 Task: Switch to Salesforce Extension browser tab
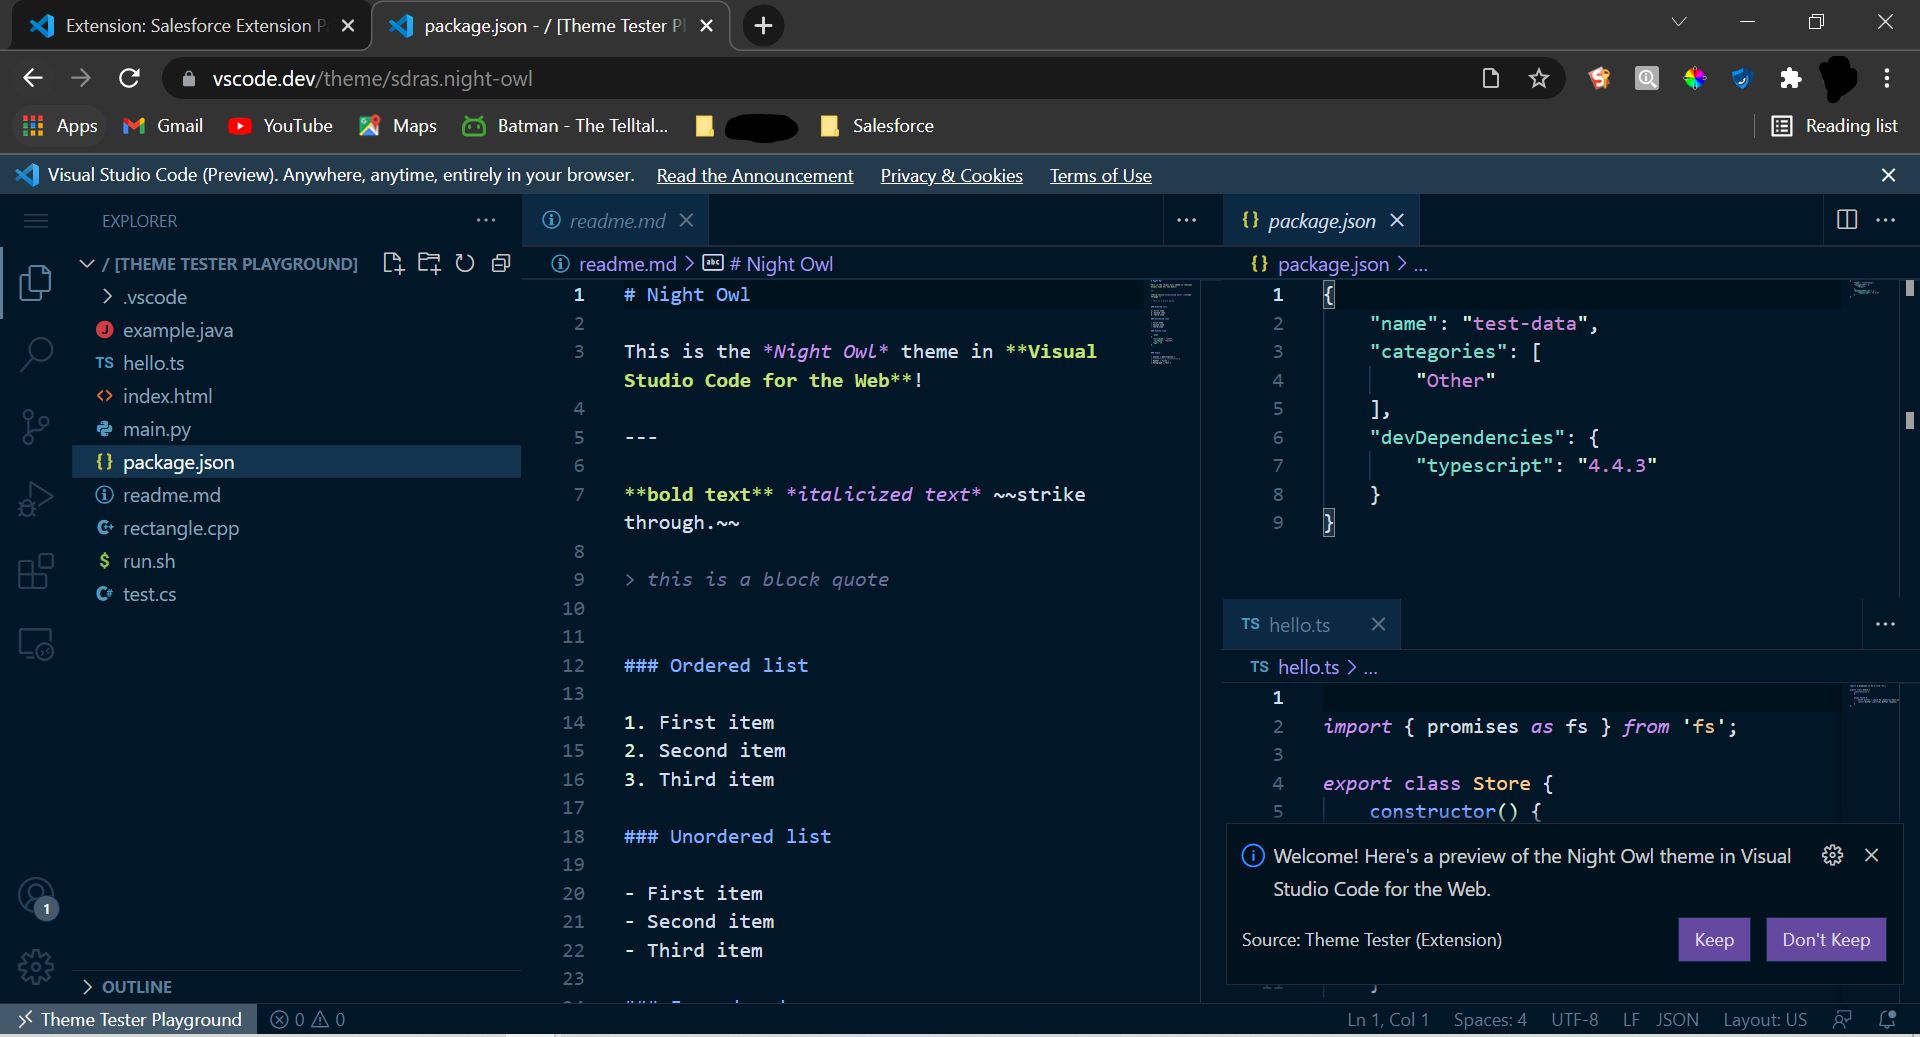[190, 26]
